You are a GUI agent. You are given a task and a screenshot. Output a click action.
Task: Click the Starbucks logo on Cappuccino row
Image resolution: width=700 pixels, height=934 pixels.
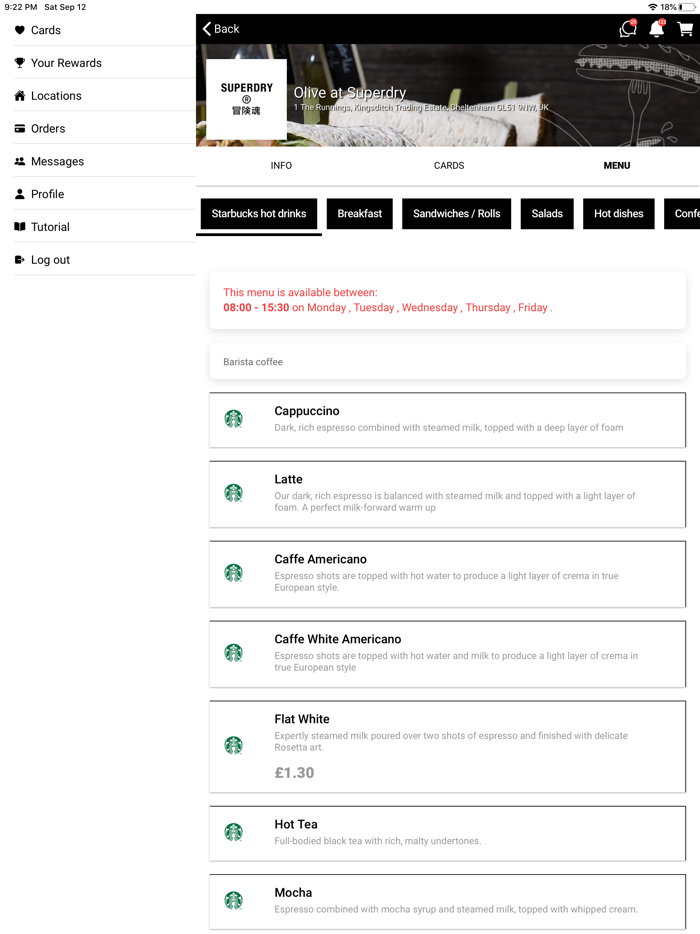[234, 419]
